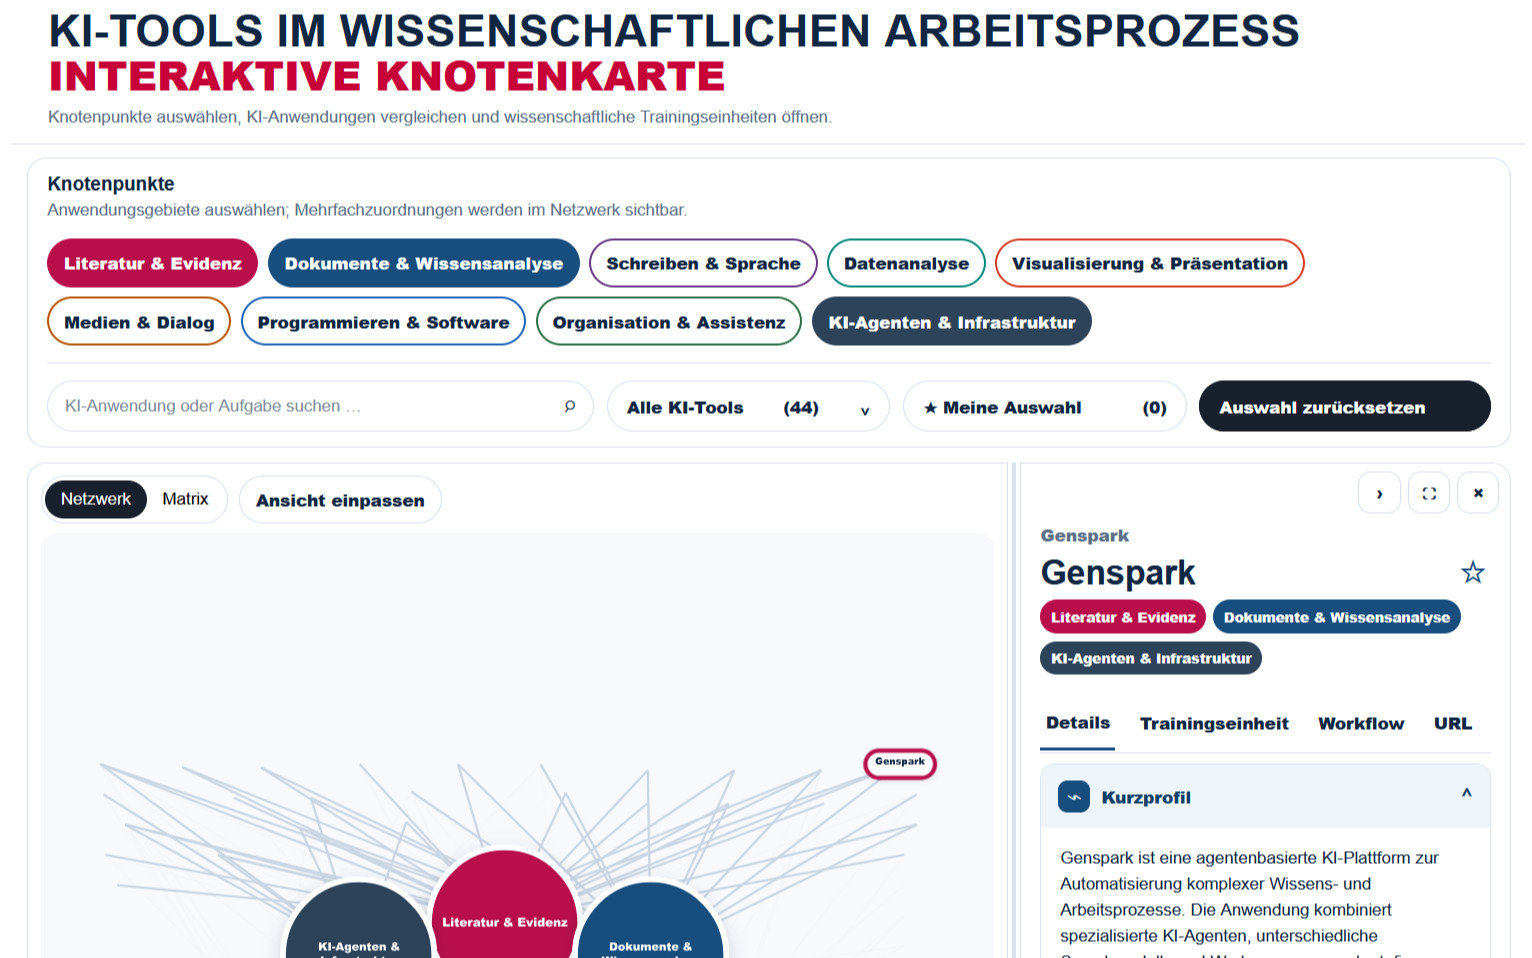Toggle Programmieren & Software filter chip
This screenshot has height=958, width=1532.
point(383,322)
